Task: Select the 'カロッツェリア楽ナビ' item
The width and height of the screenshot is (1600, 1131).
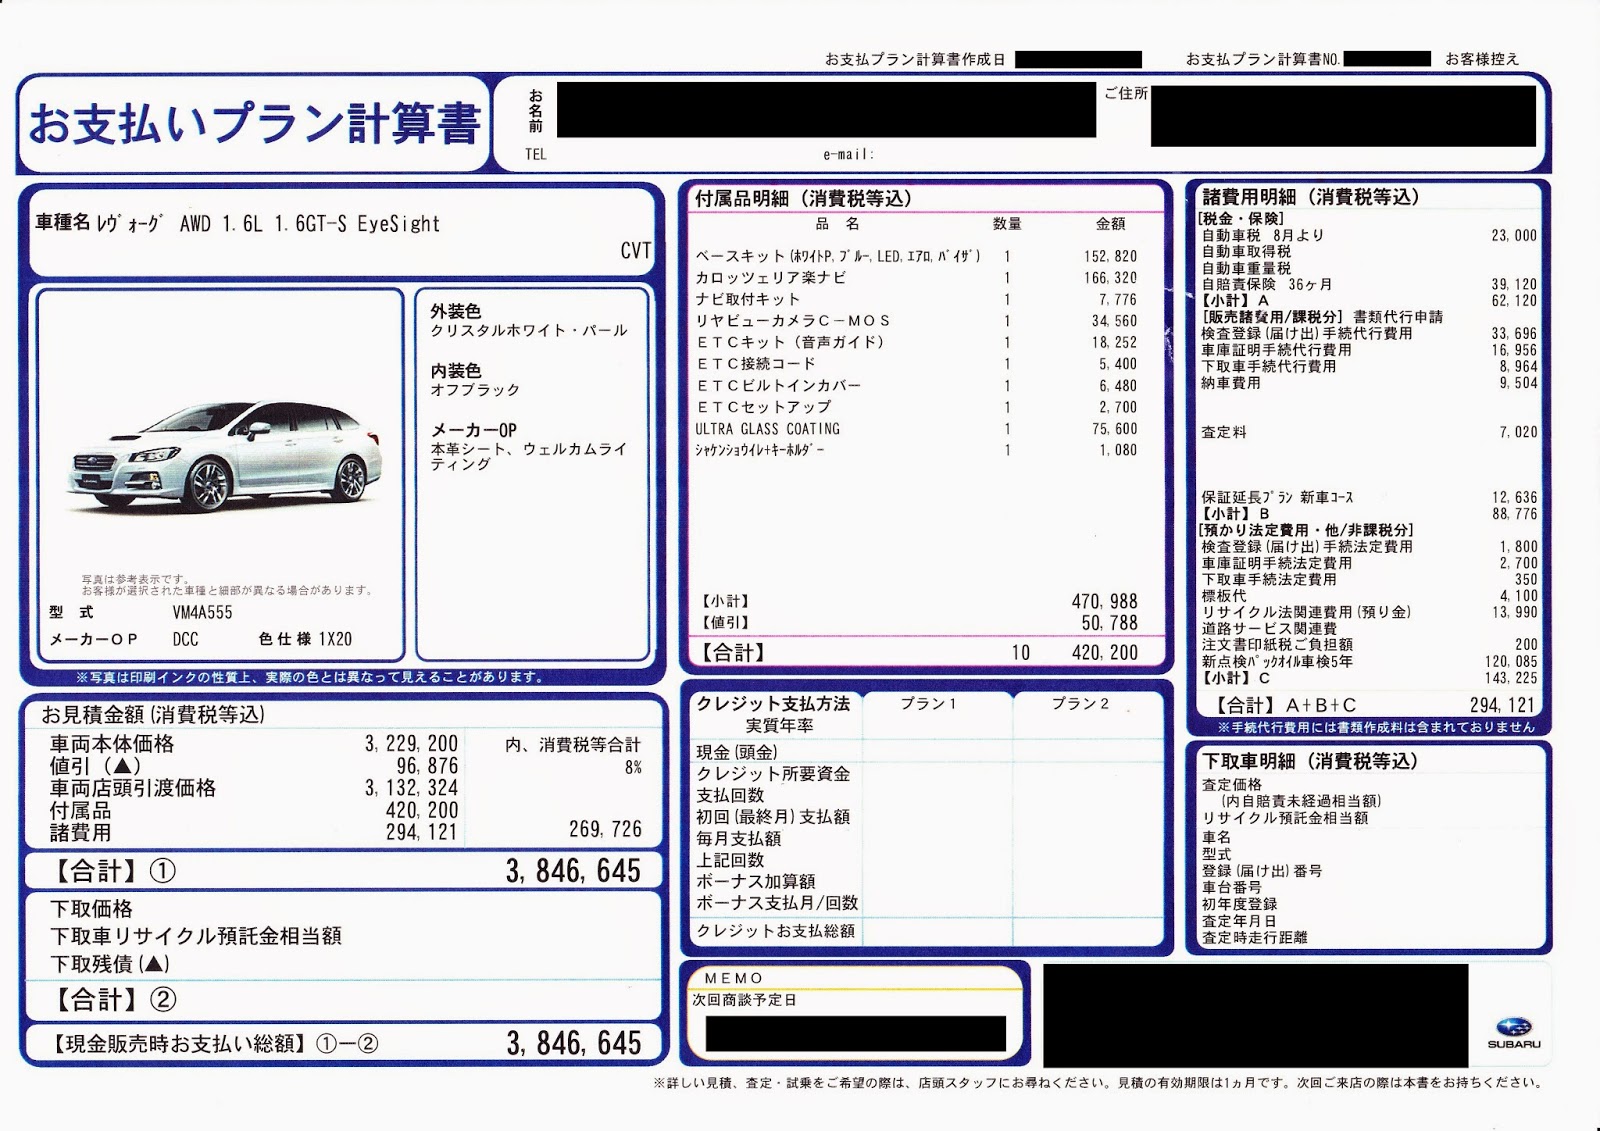Action: [771, 277]
